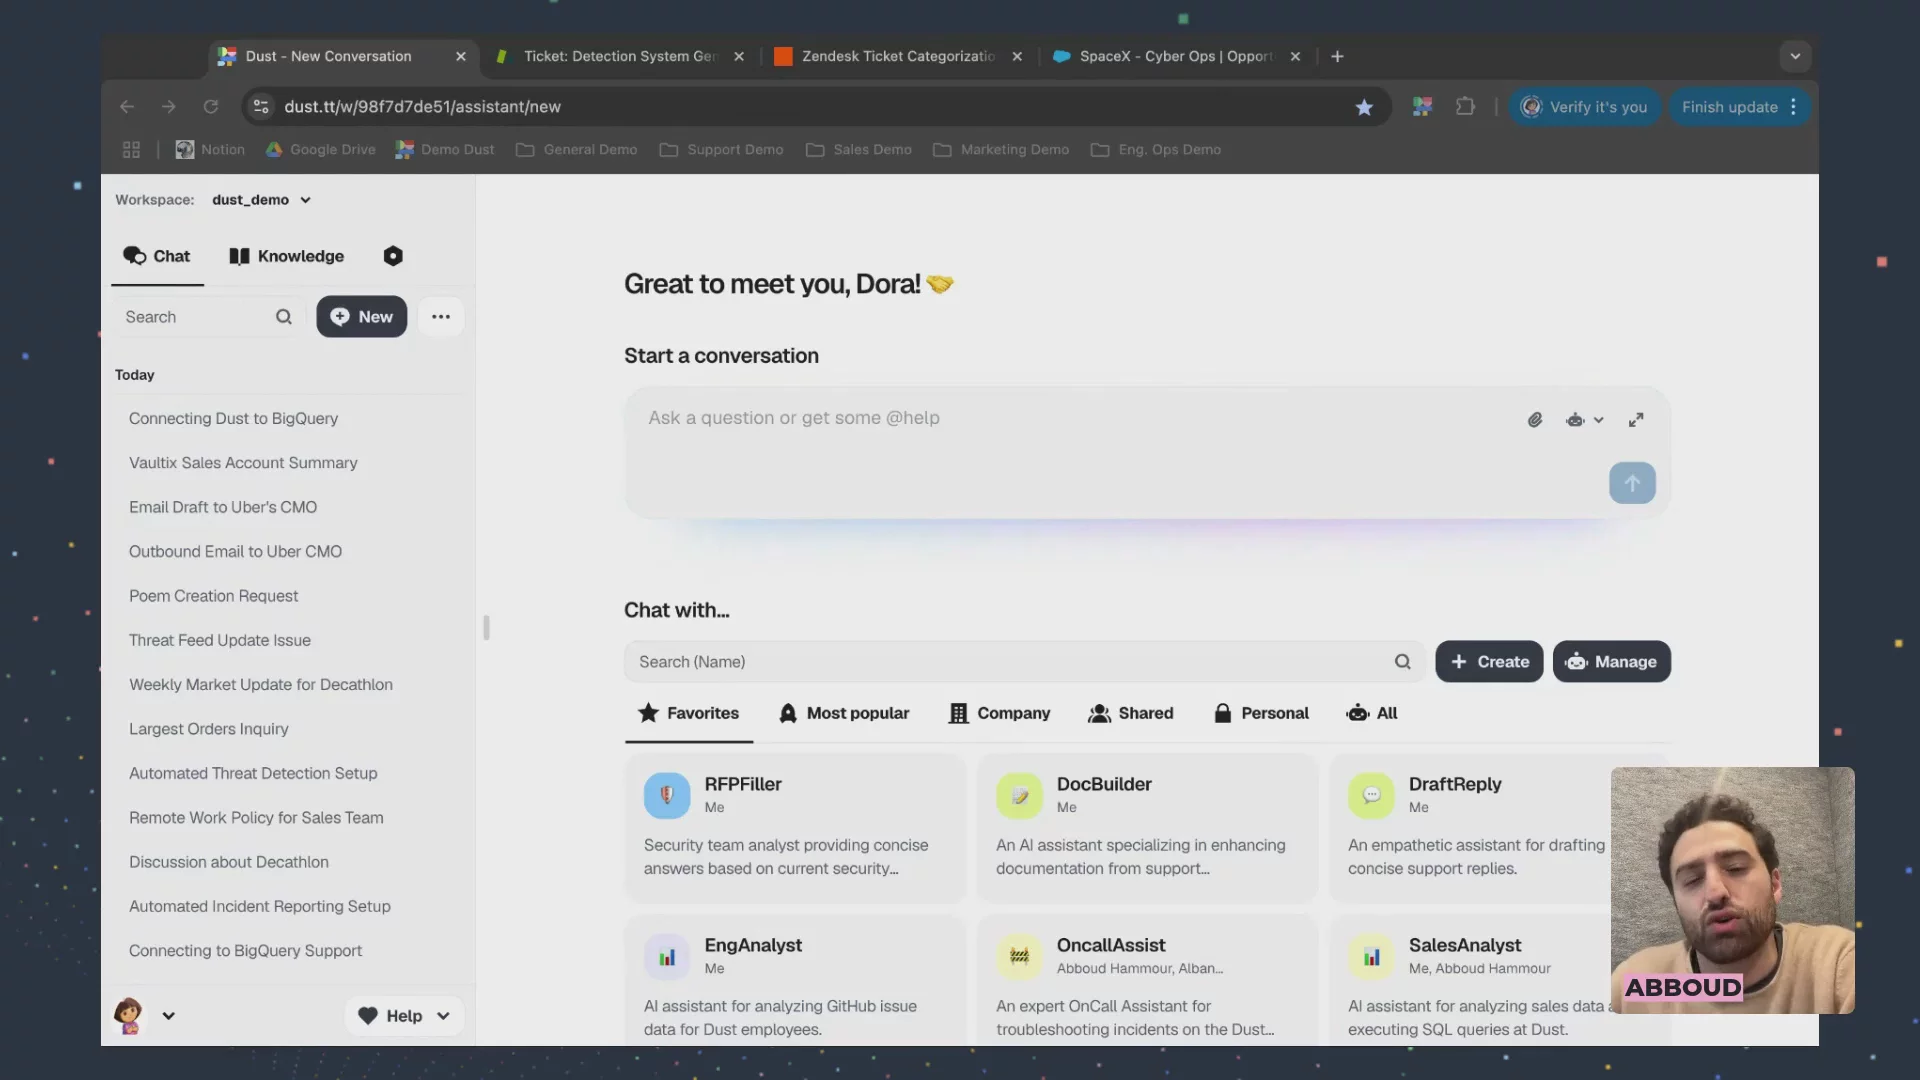
Task: Select the Favorites assistants tab
Action: 689,713
